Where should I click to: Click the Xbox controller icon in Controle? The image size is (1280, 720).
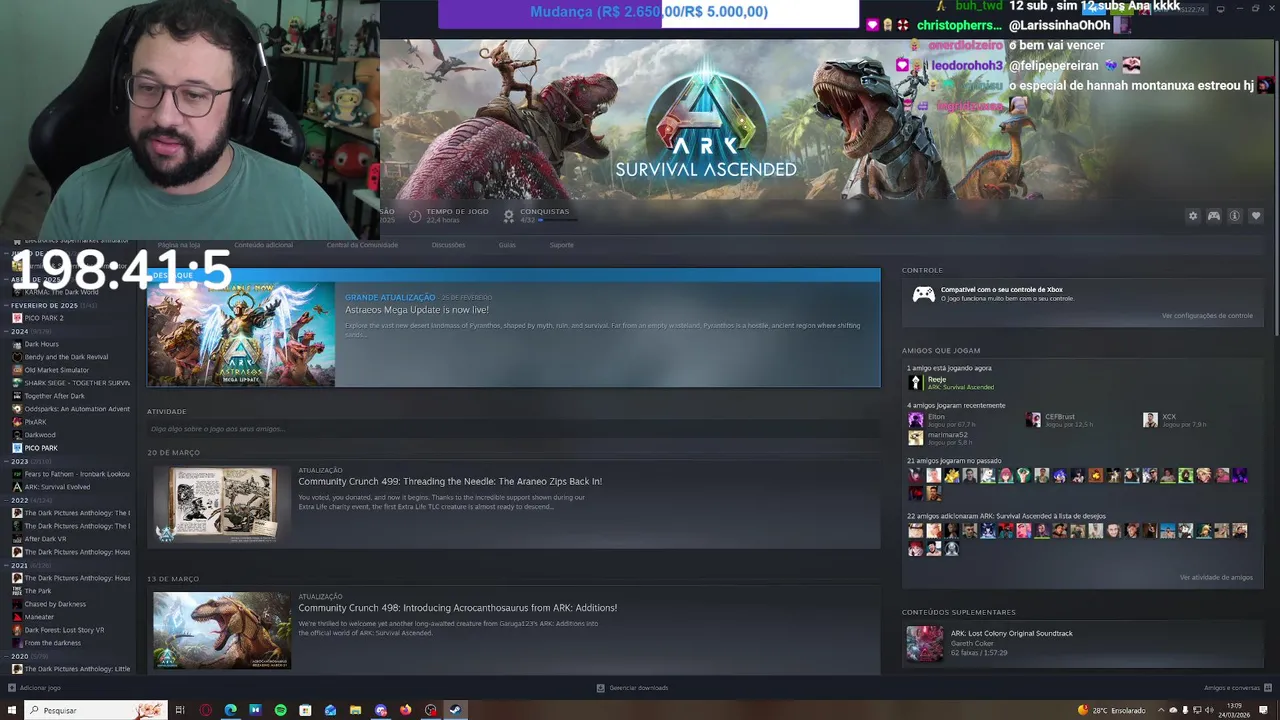tap(924, 294)
